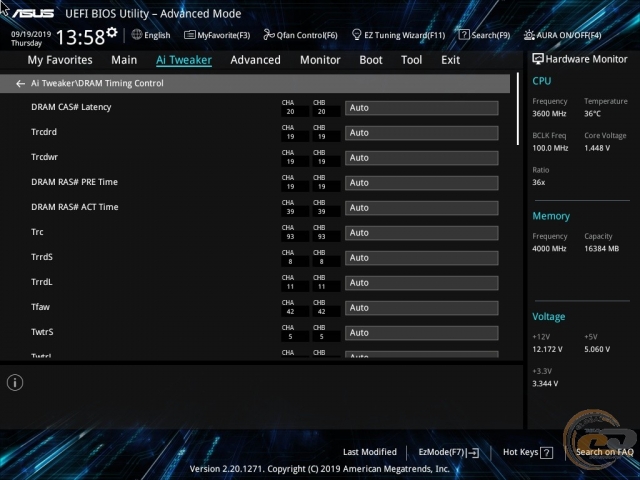This screenshot has width=640, height=480.
Task: Select the Ai Tweaker tab
Action: (x=184, y=60)
